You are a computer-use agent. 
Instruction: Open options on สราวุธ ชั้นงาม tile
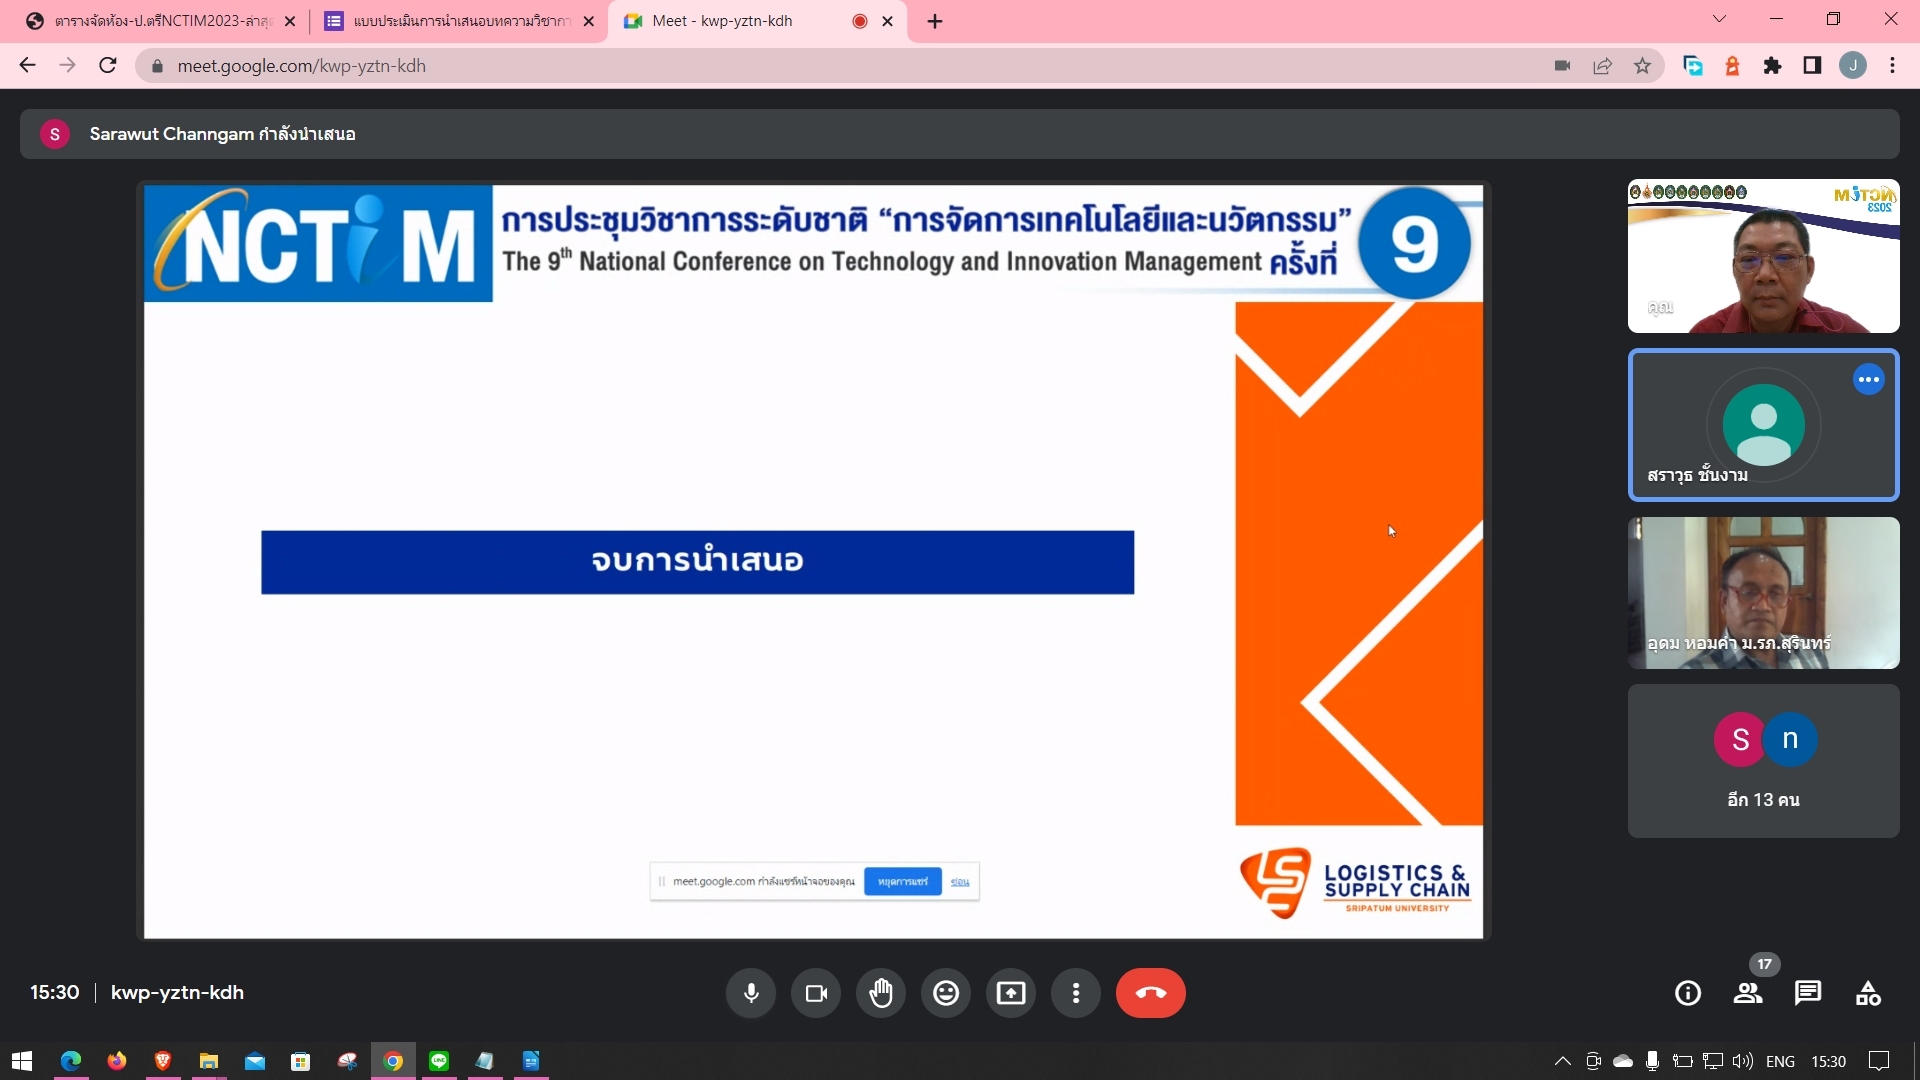click(1868, 380)
